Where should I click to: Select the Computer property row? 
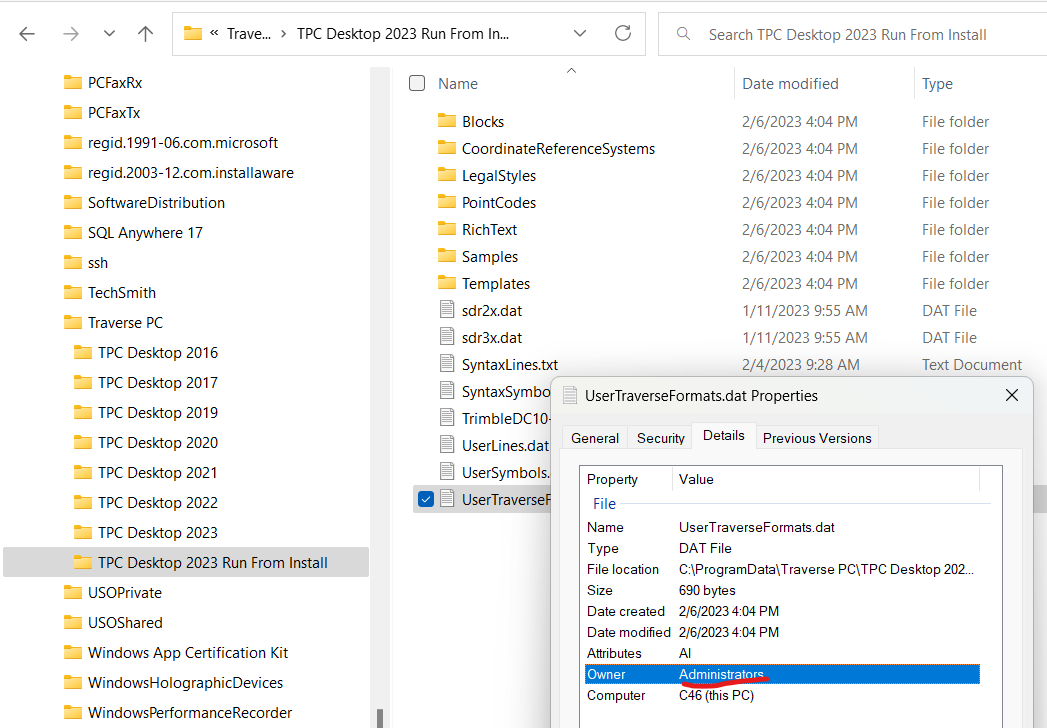click(782, 695)
